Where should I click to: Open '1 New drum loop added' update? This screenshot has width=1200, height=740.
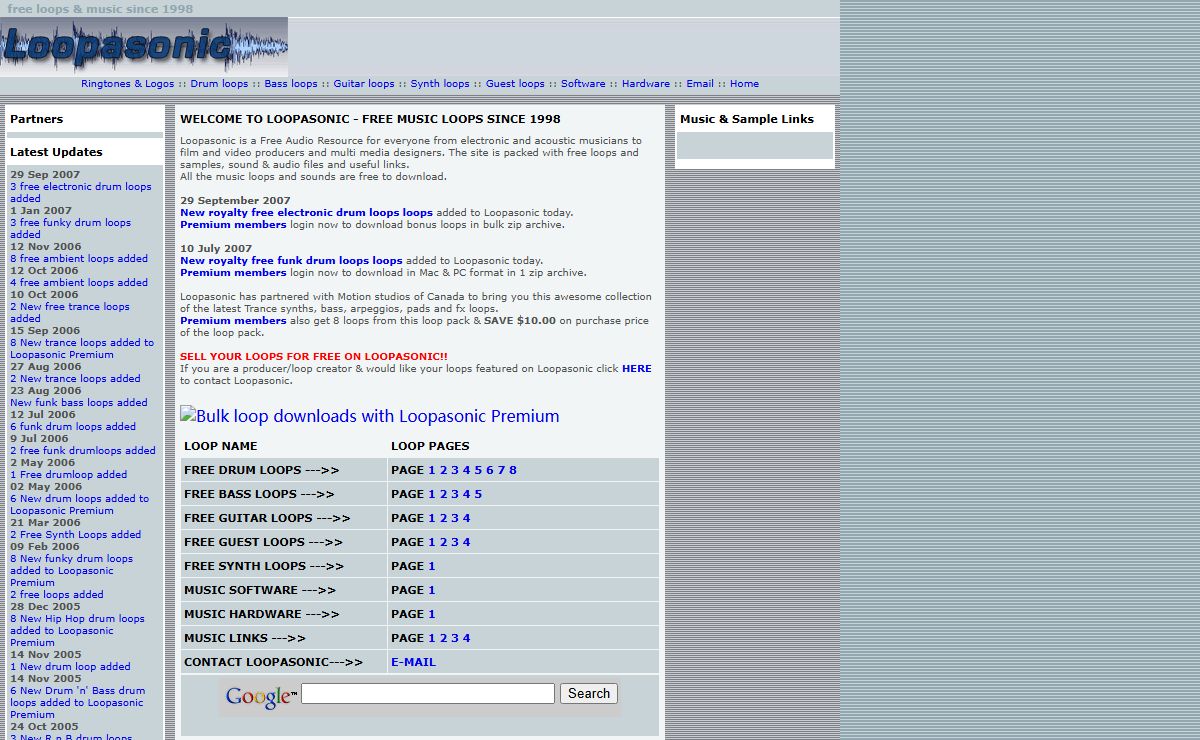point(70,667)
